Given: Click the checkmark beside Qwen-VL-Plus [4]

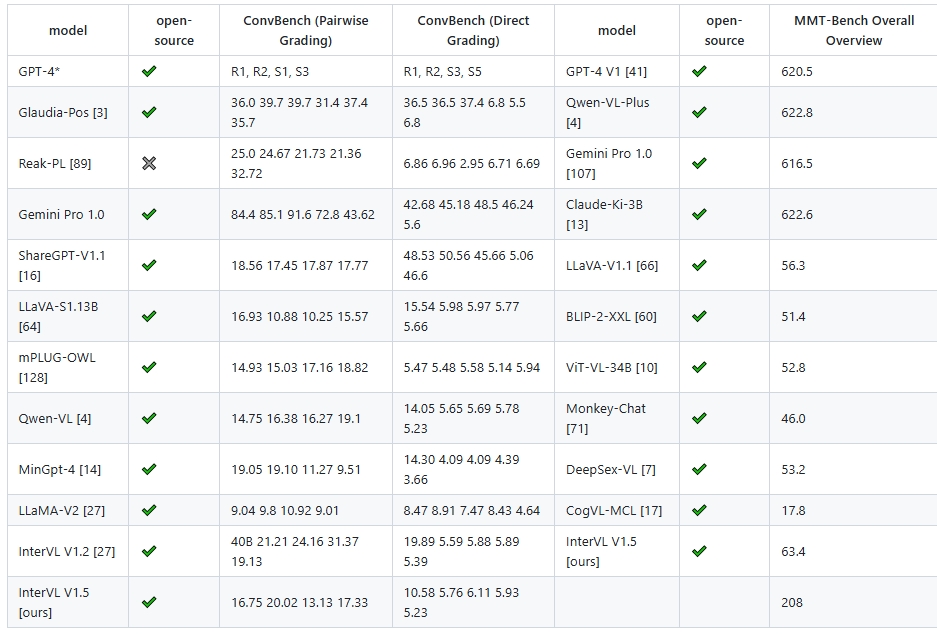Looking at the screenshot, I should pos(699,112).
